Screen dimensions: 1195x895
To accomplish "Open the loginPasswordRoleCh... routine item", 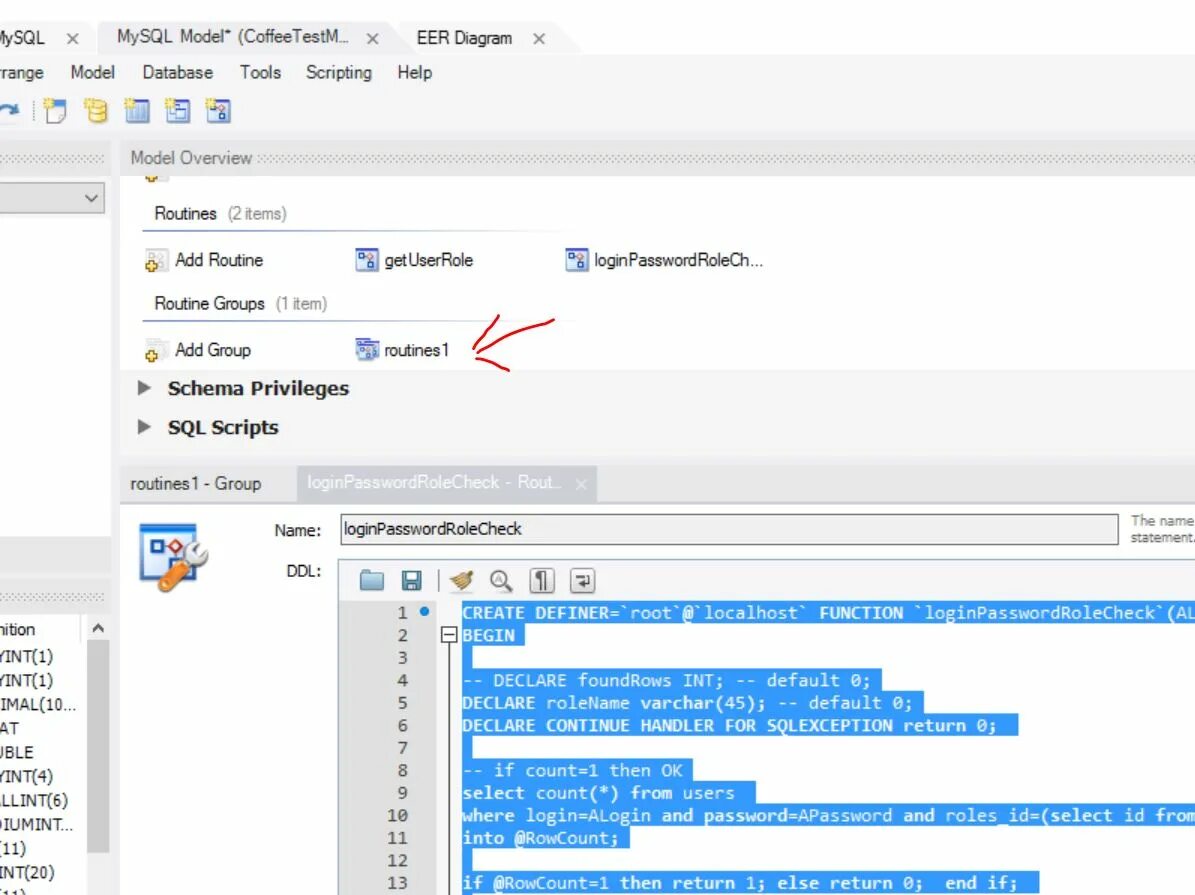I will click(664, 260).
